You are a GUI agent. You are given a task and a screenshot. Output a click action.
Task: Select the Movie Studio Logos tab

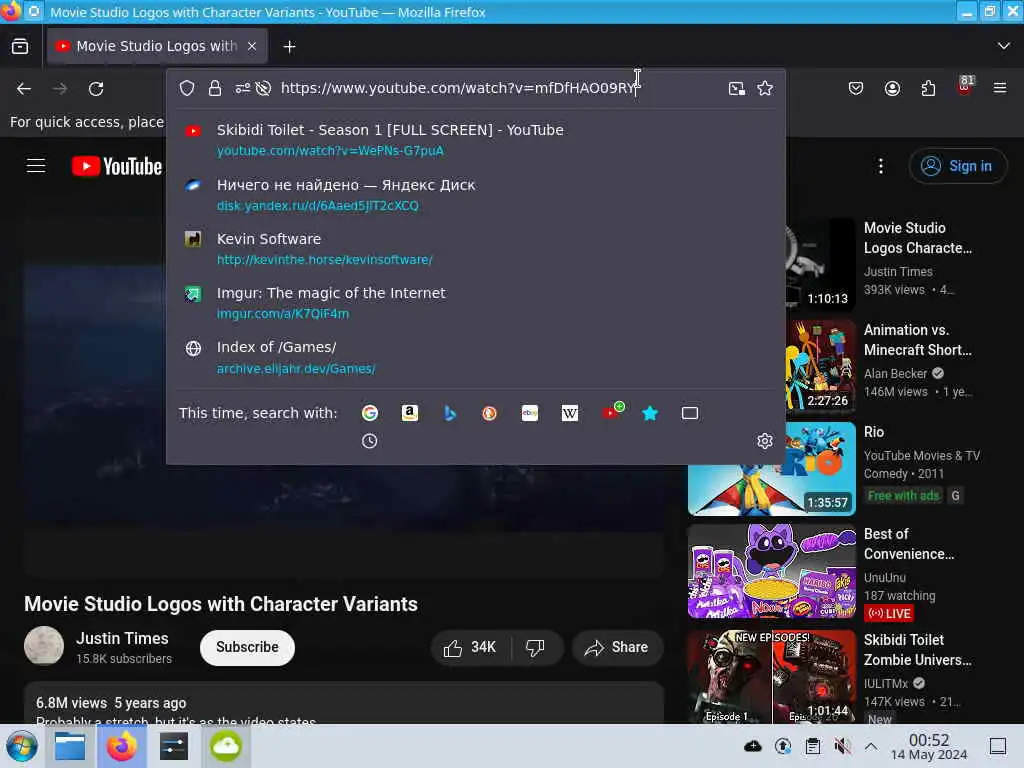pyautogui.click(x=157, y=46)
